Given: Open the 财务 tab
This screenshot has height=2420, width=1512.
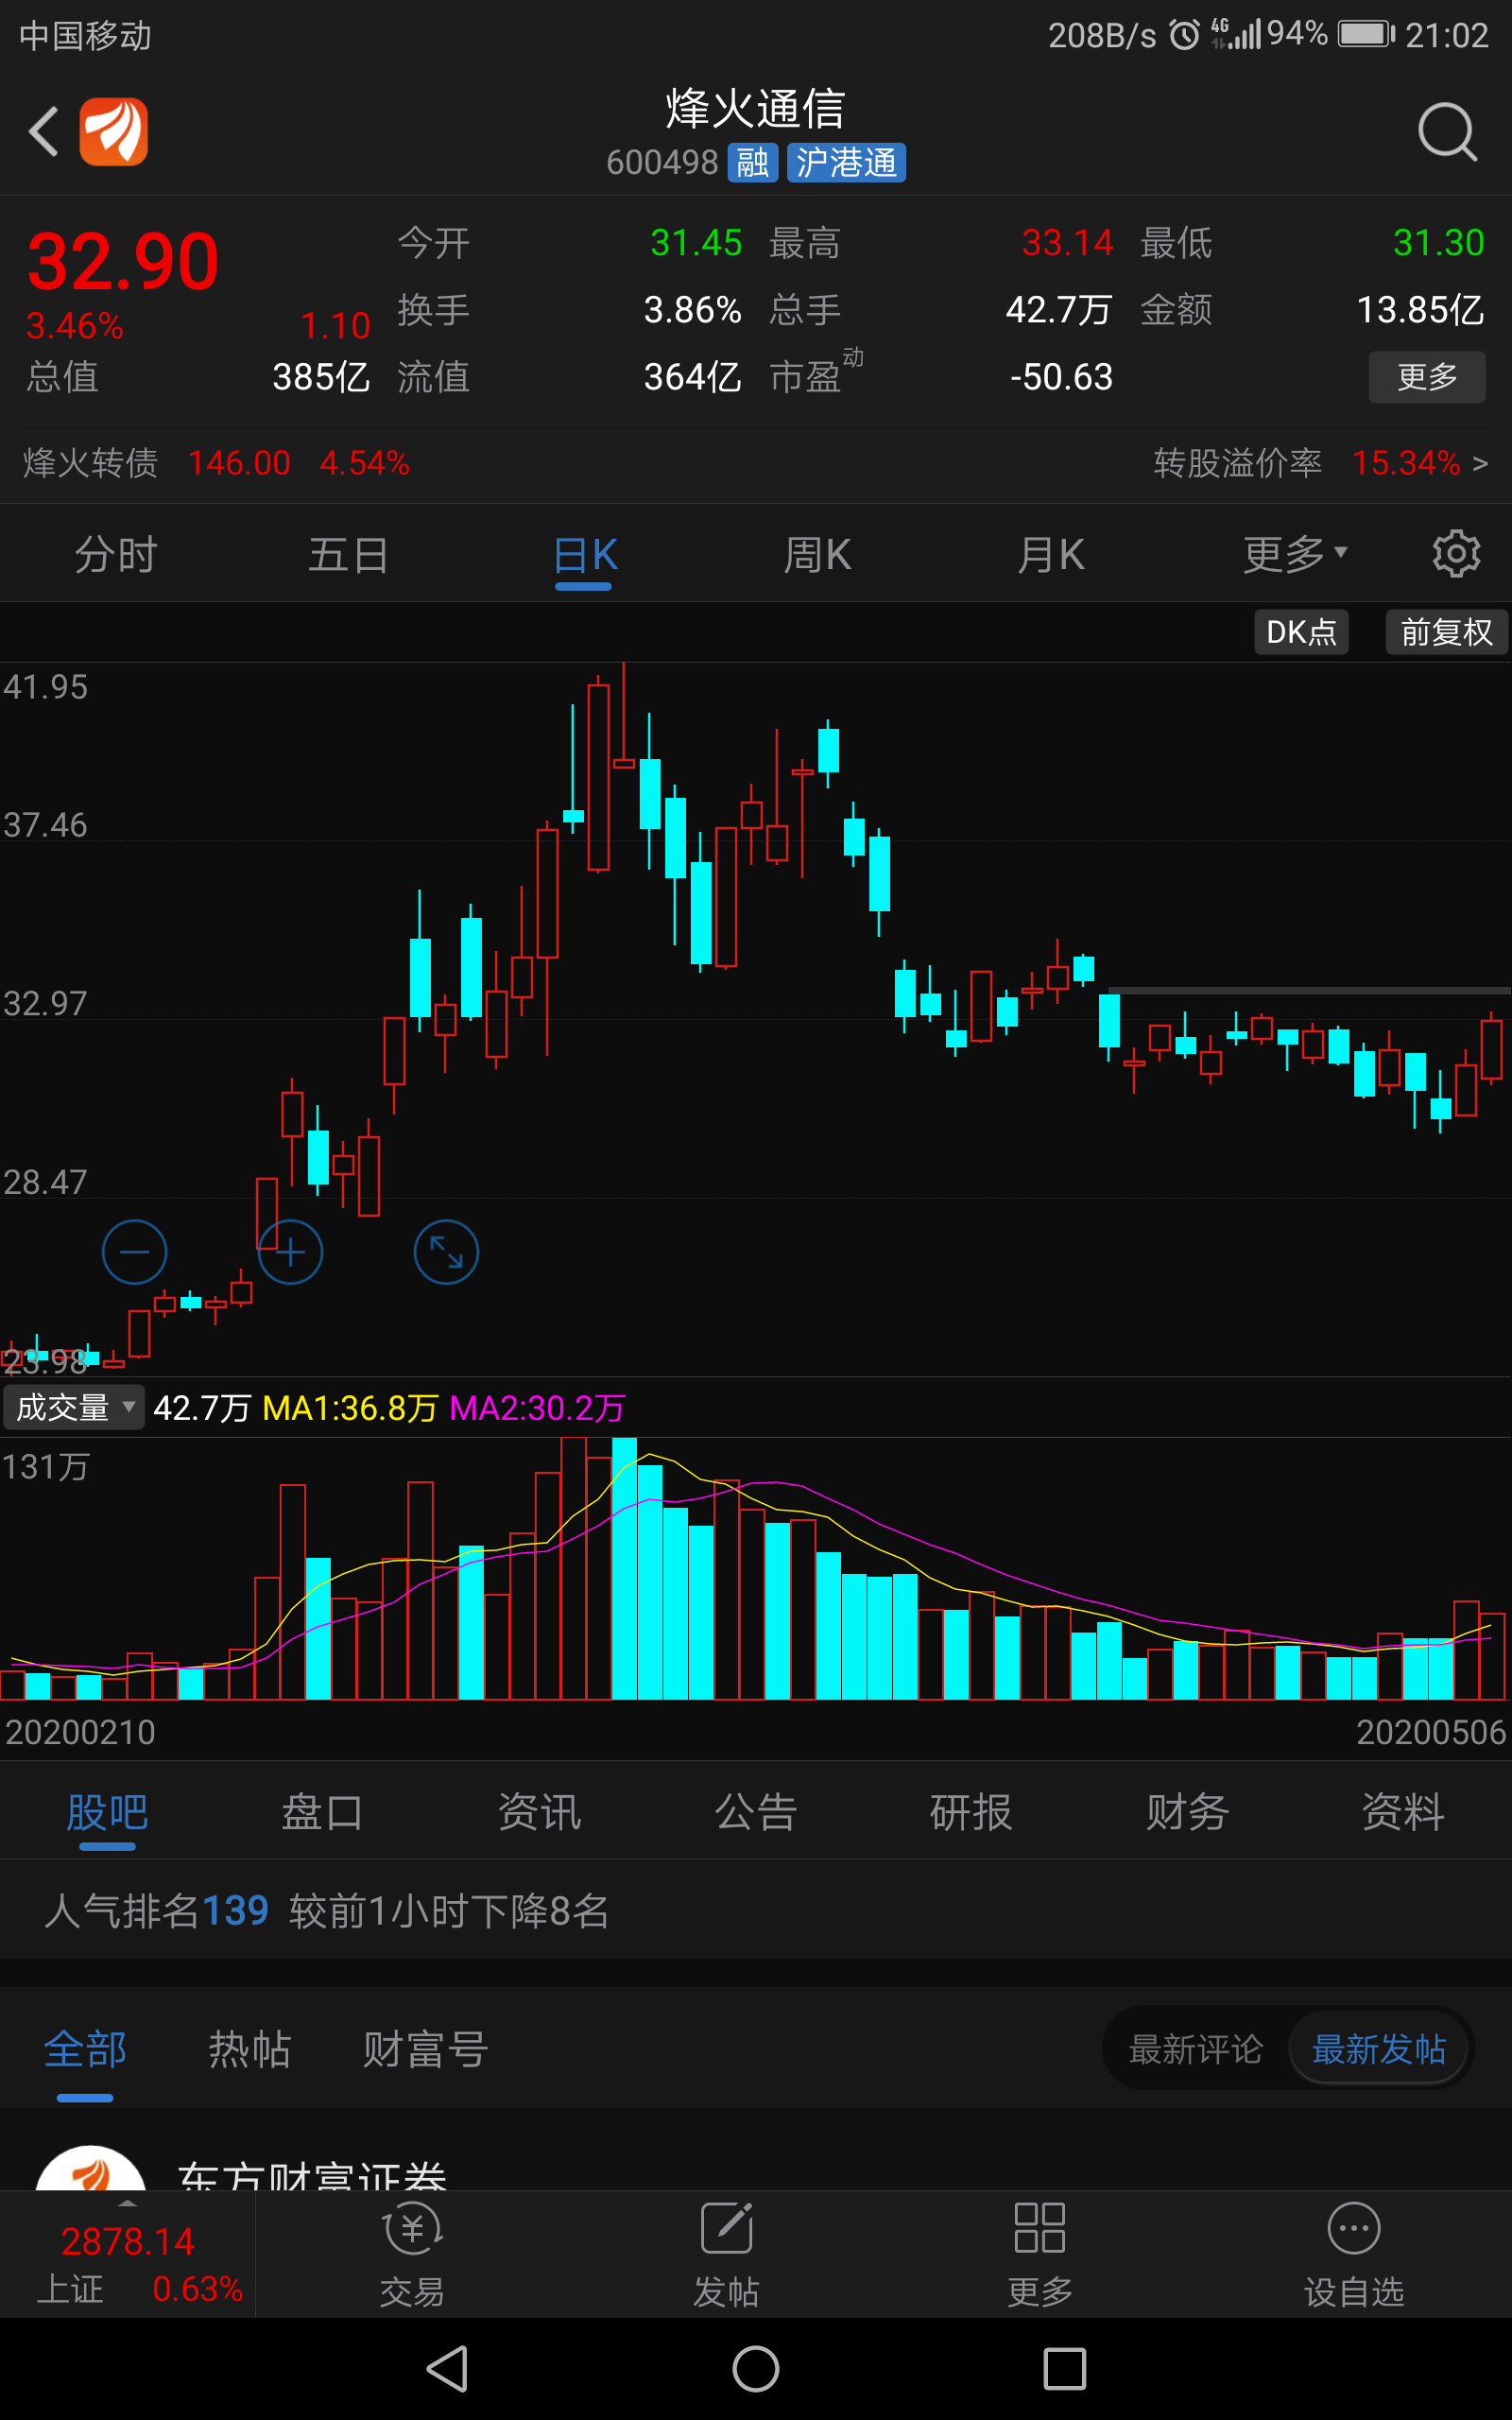Looking at the screenshot, I should tap(1187, 1812).
